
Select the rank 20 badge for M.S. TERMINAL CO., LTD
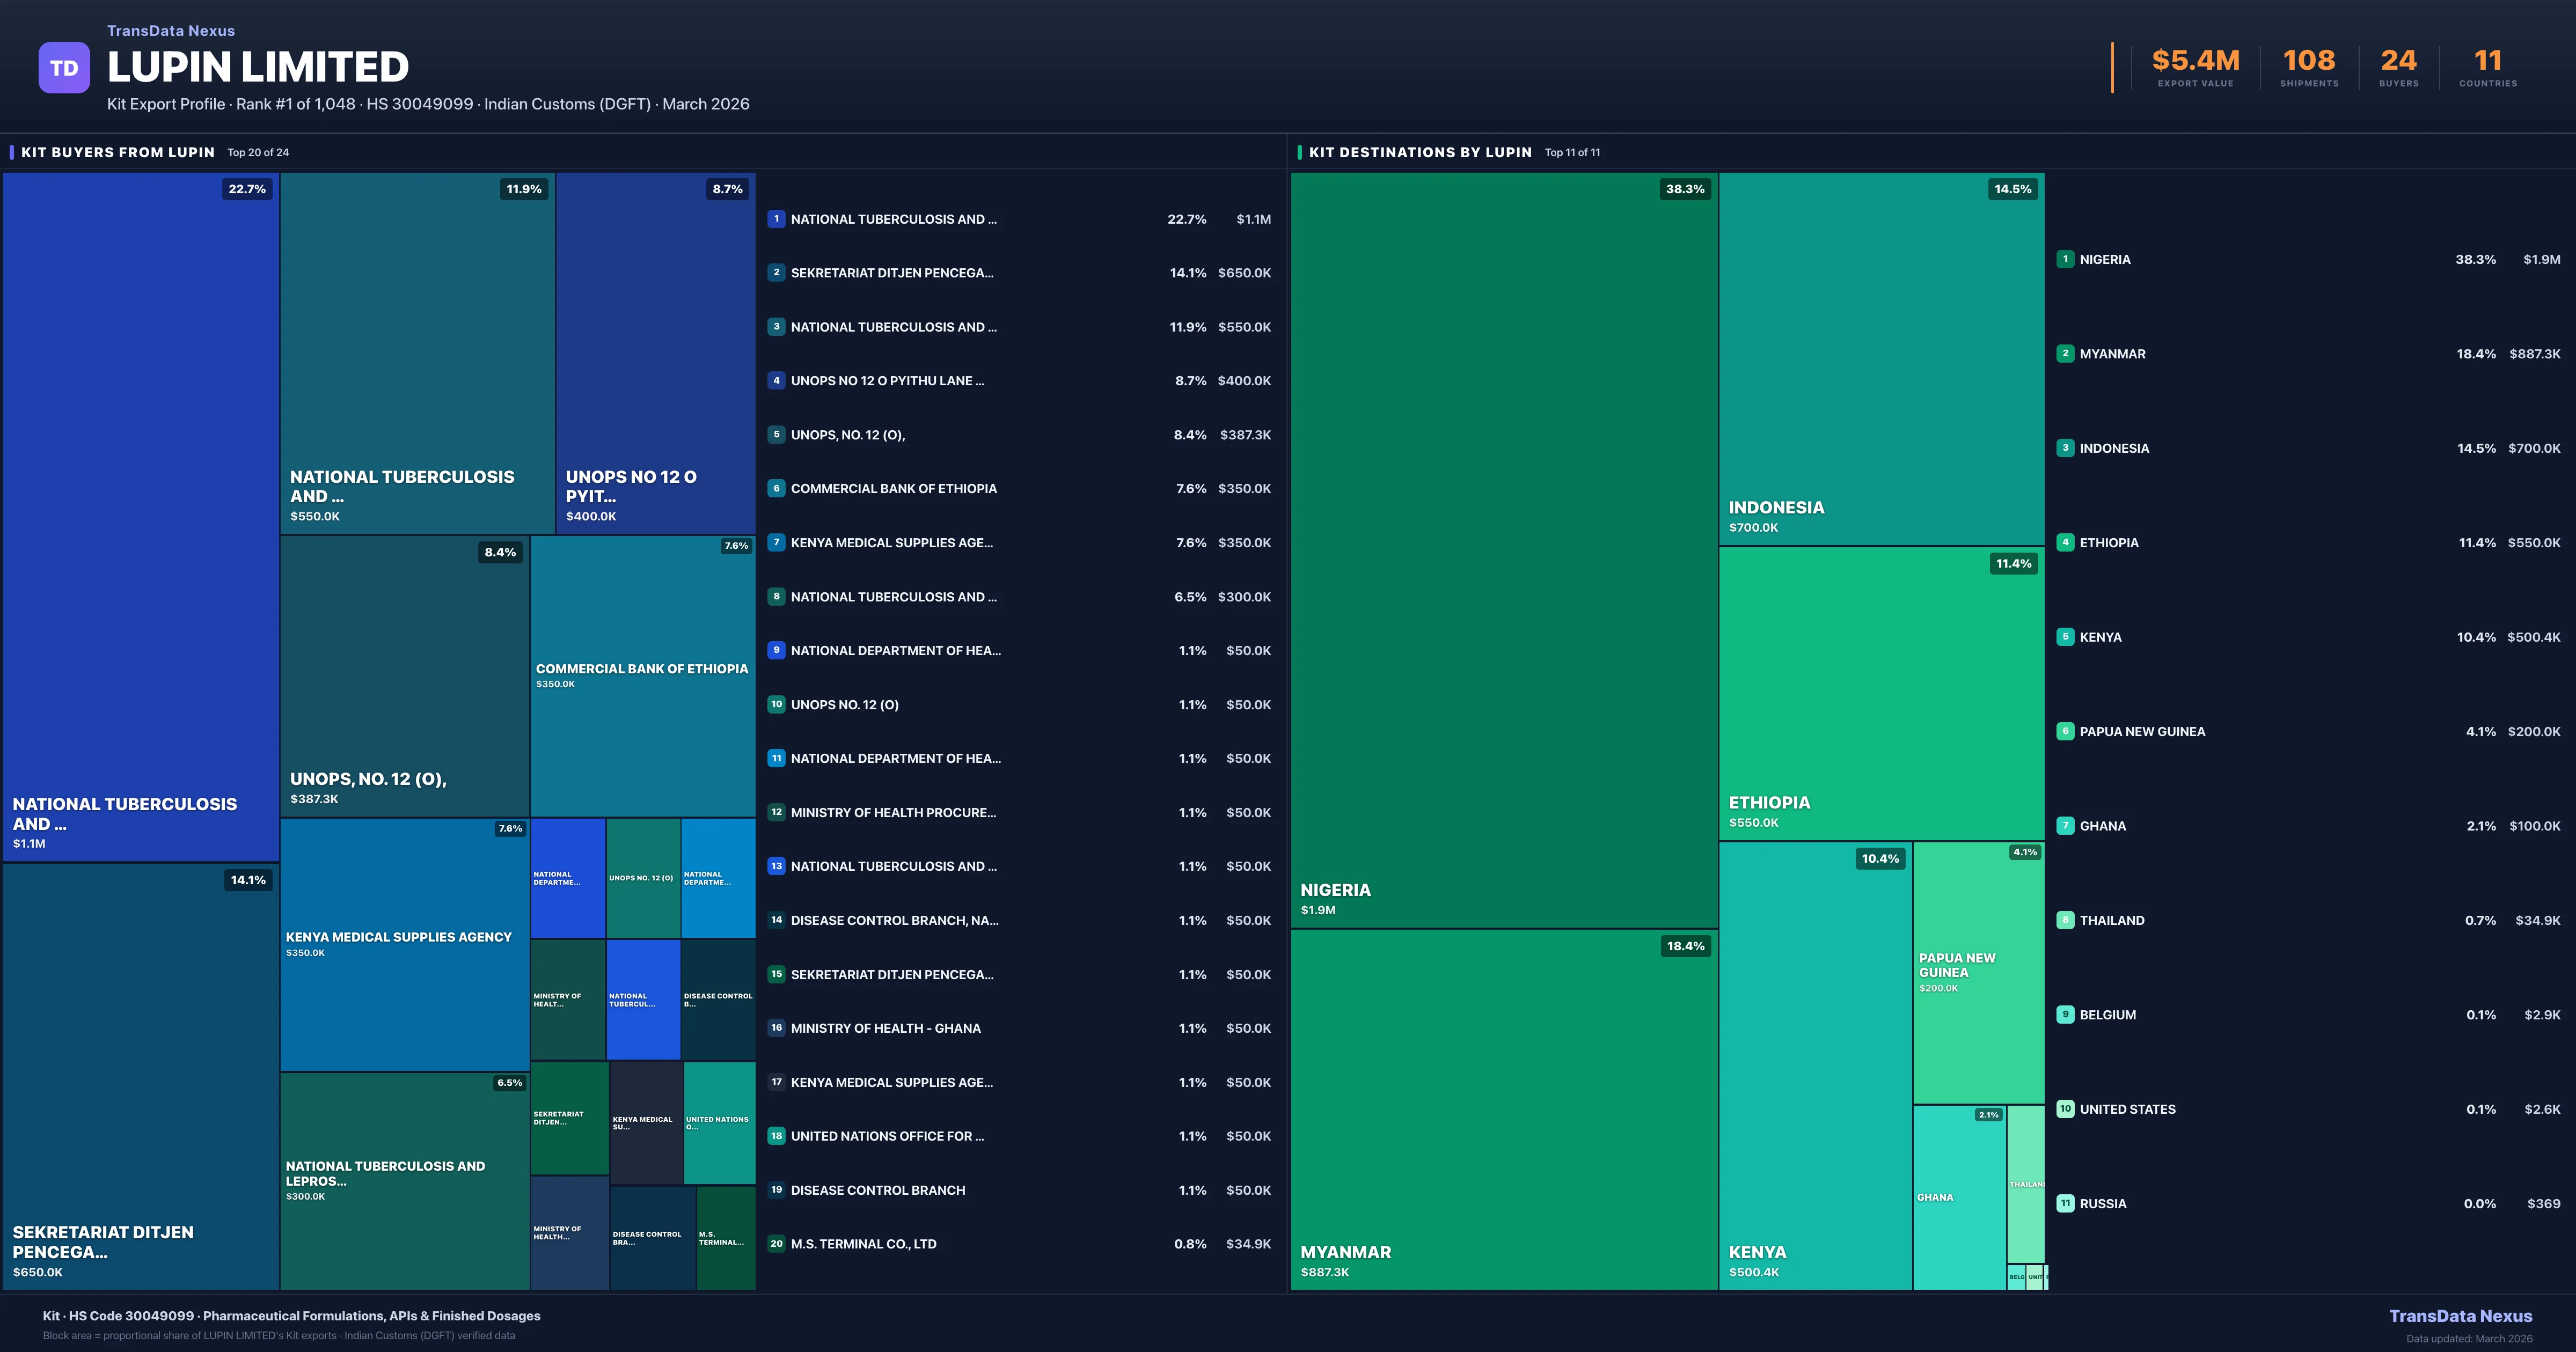776,1244
